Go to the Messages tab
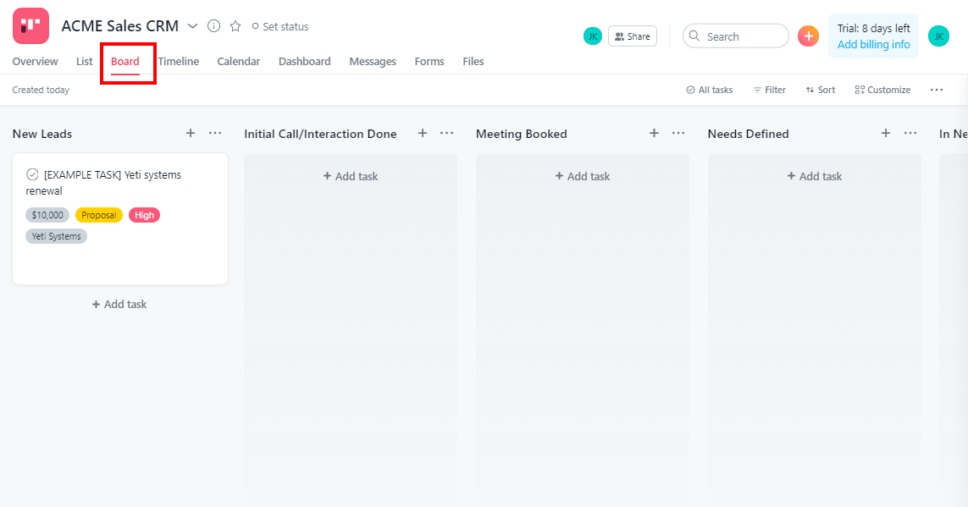Viewport: 968px width, 507px height. (x=373, y=61)
